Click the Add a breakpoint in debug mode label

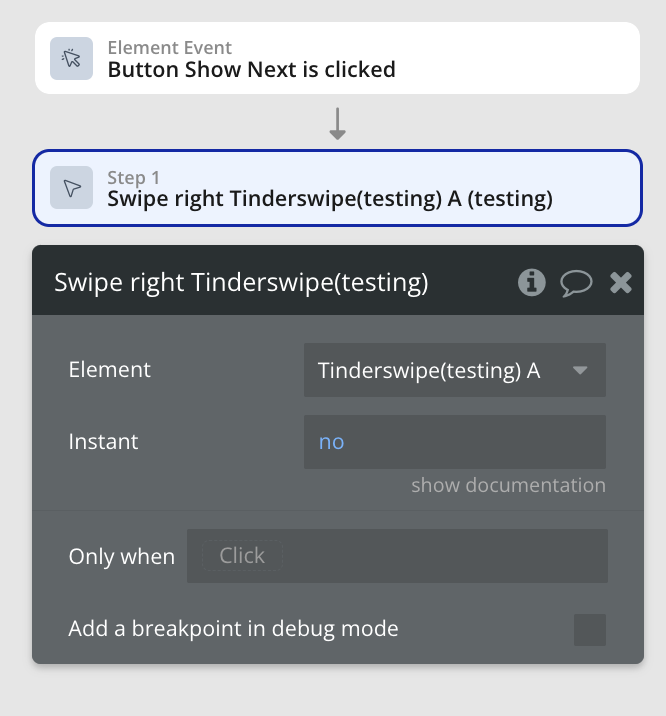point(233,629)
